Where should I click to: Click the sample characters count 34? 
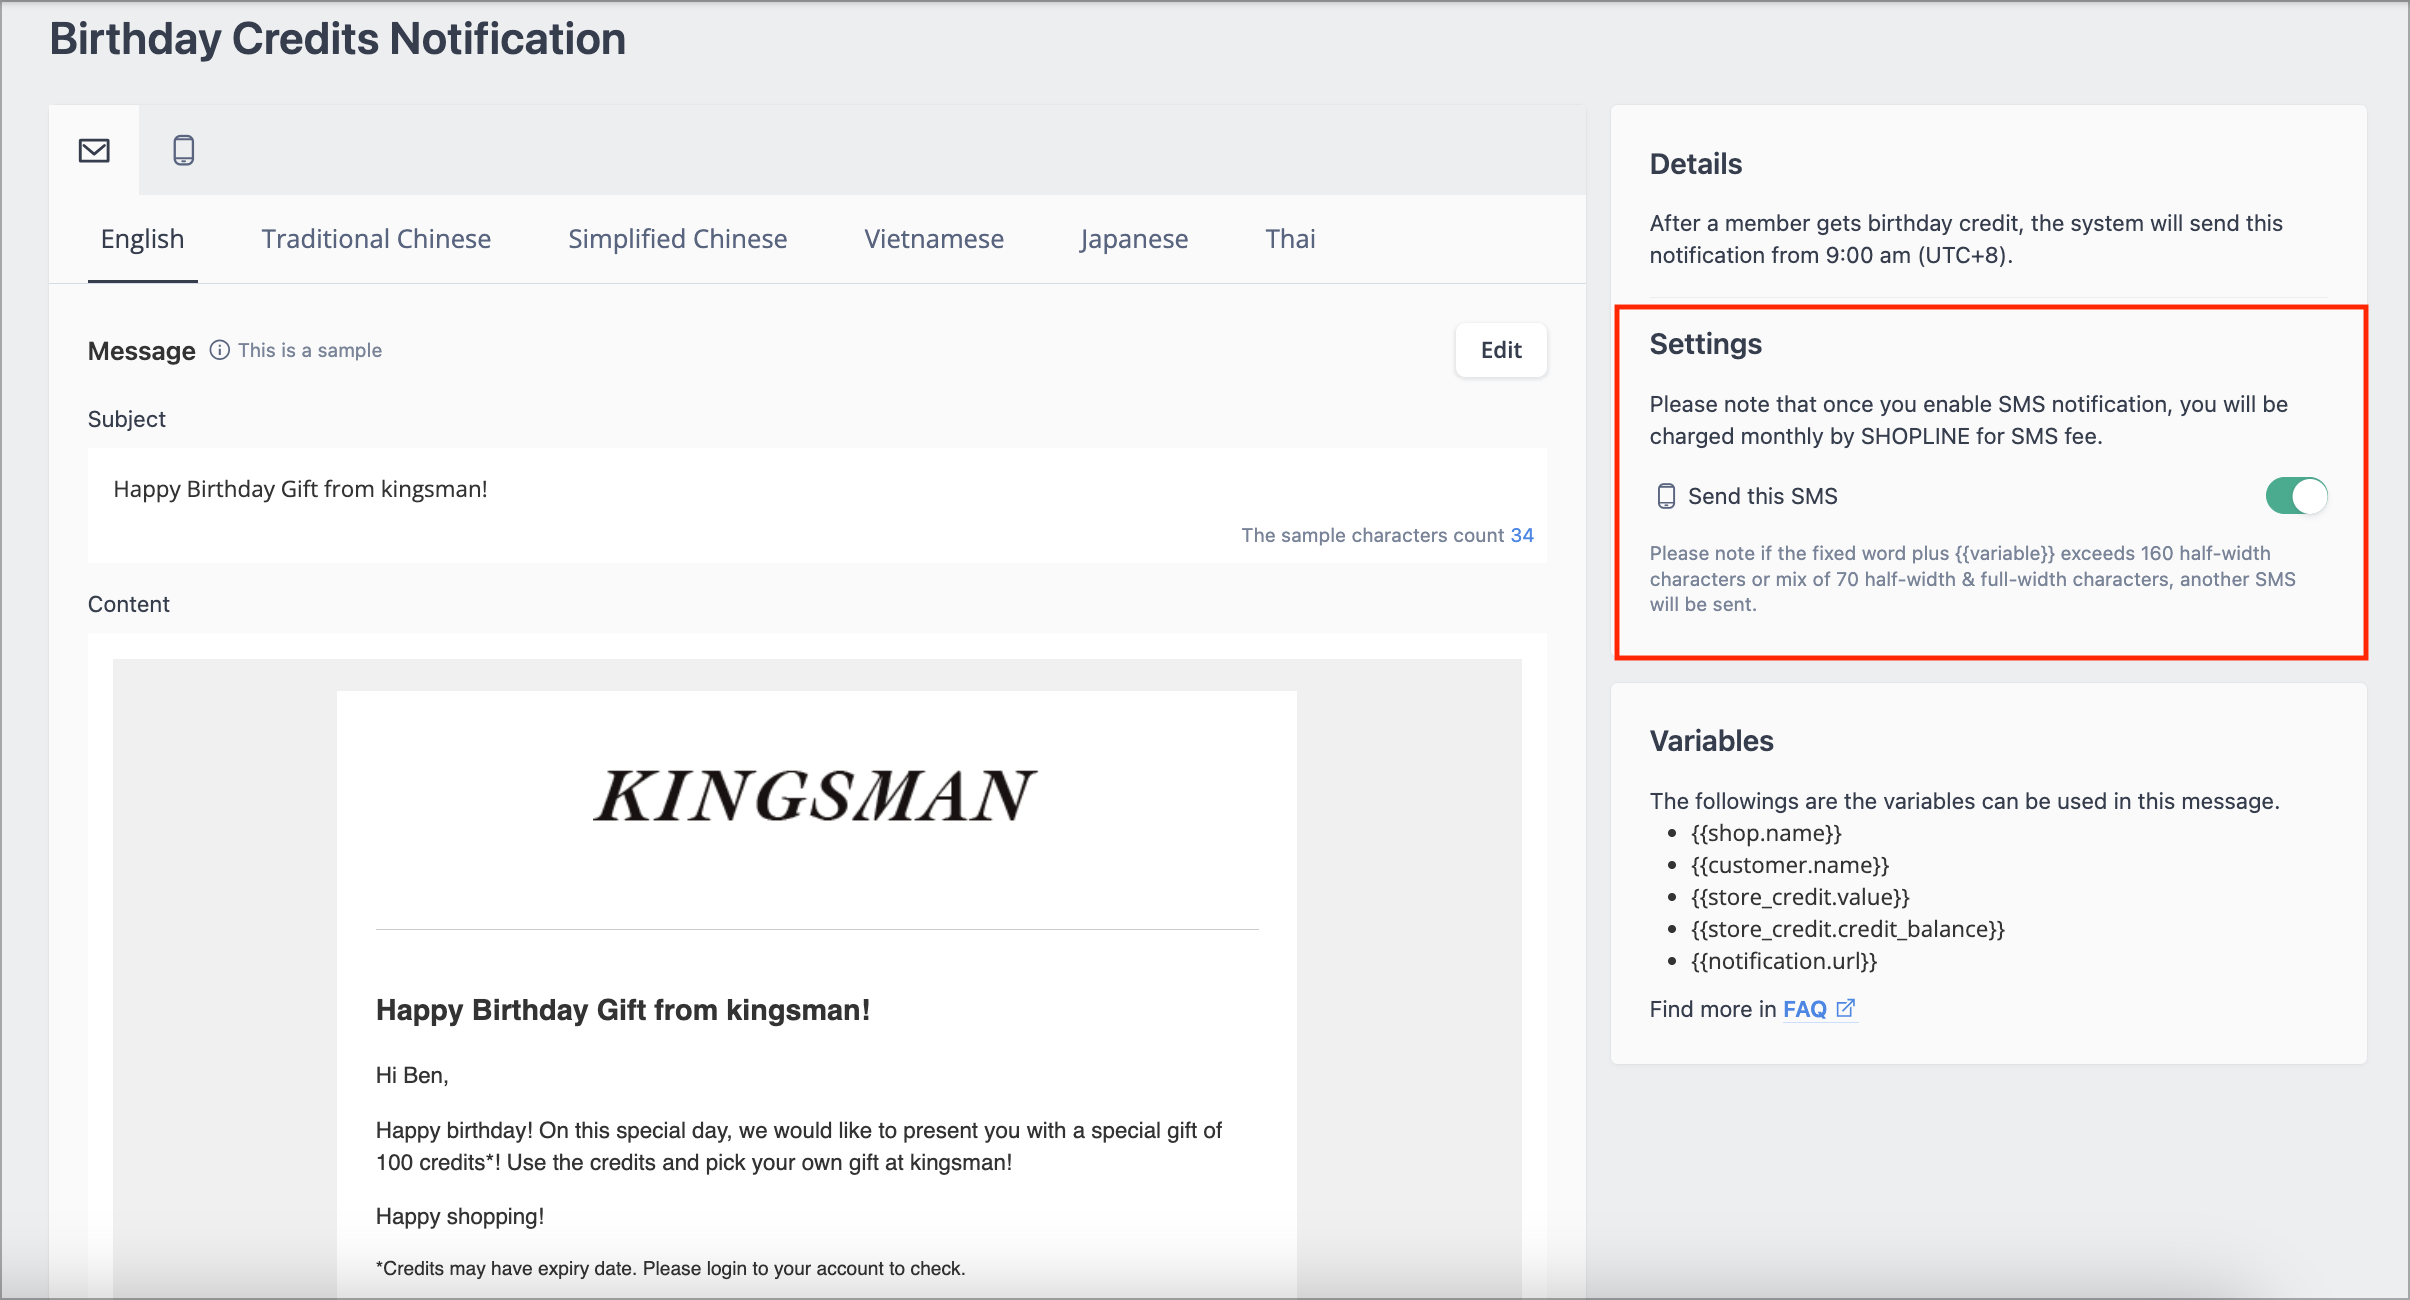1387,535
